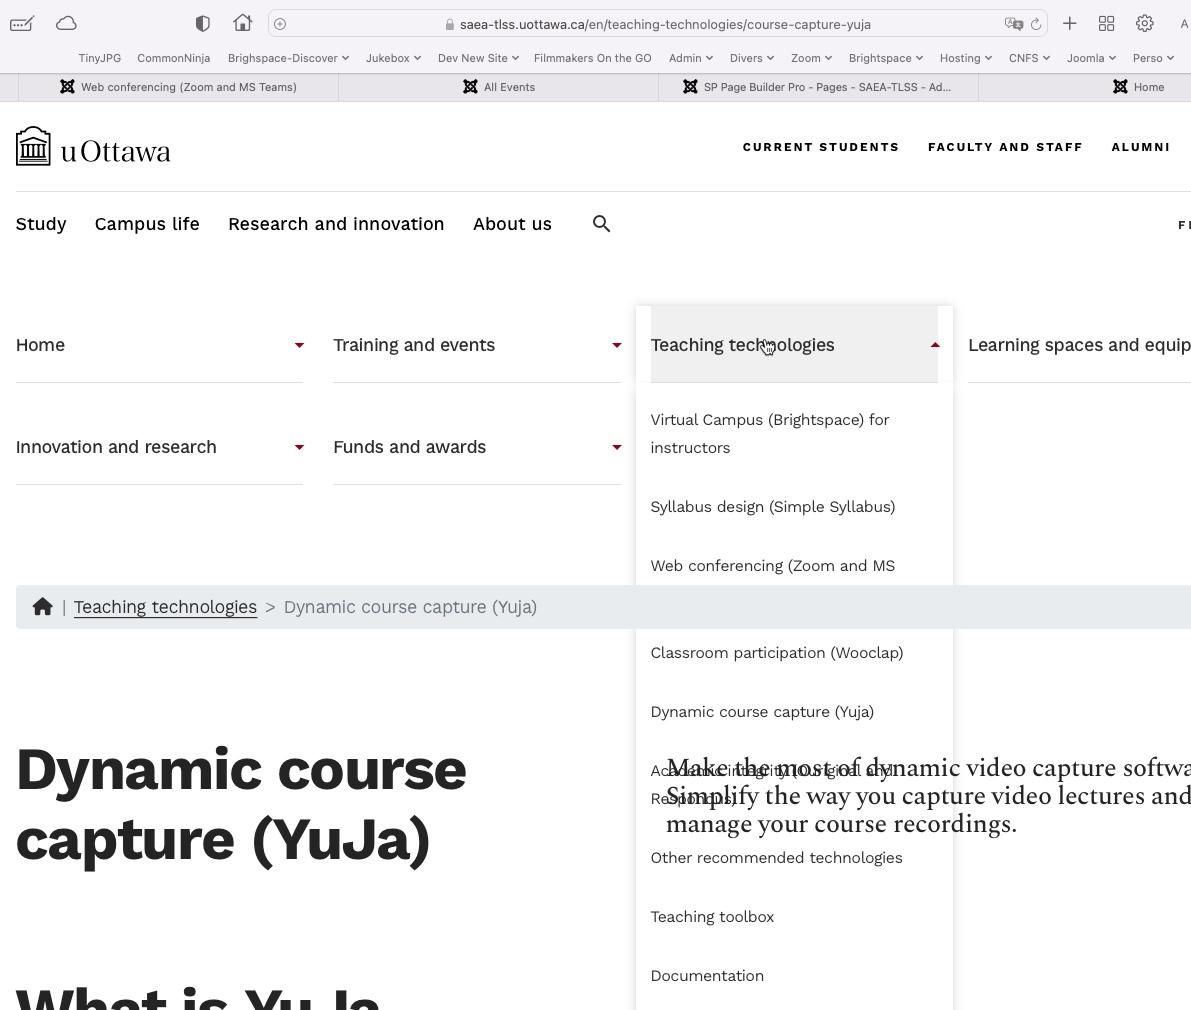Show the tab overview grid icon
Viewport: 1191px width, 1010px height.
1106,24
